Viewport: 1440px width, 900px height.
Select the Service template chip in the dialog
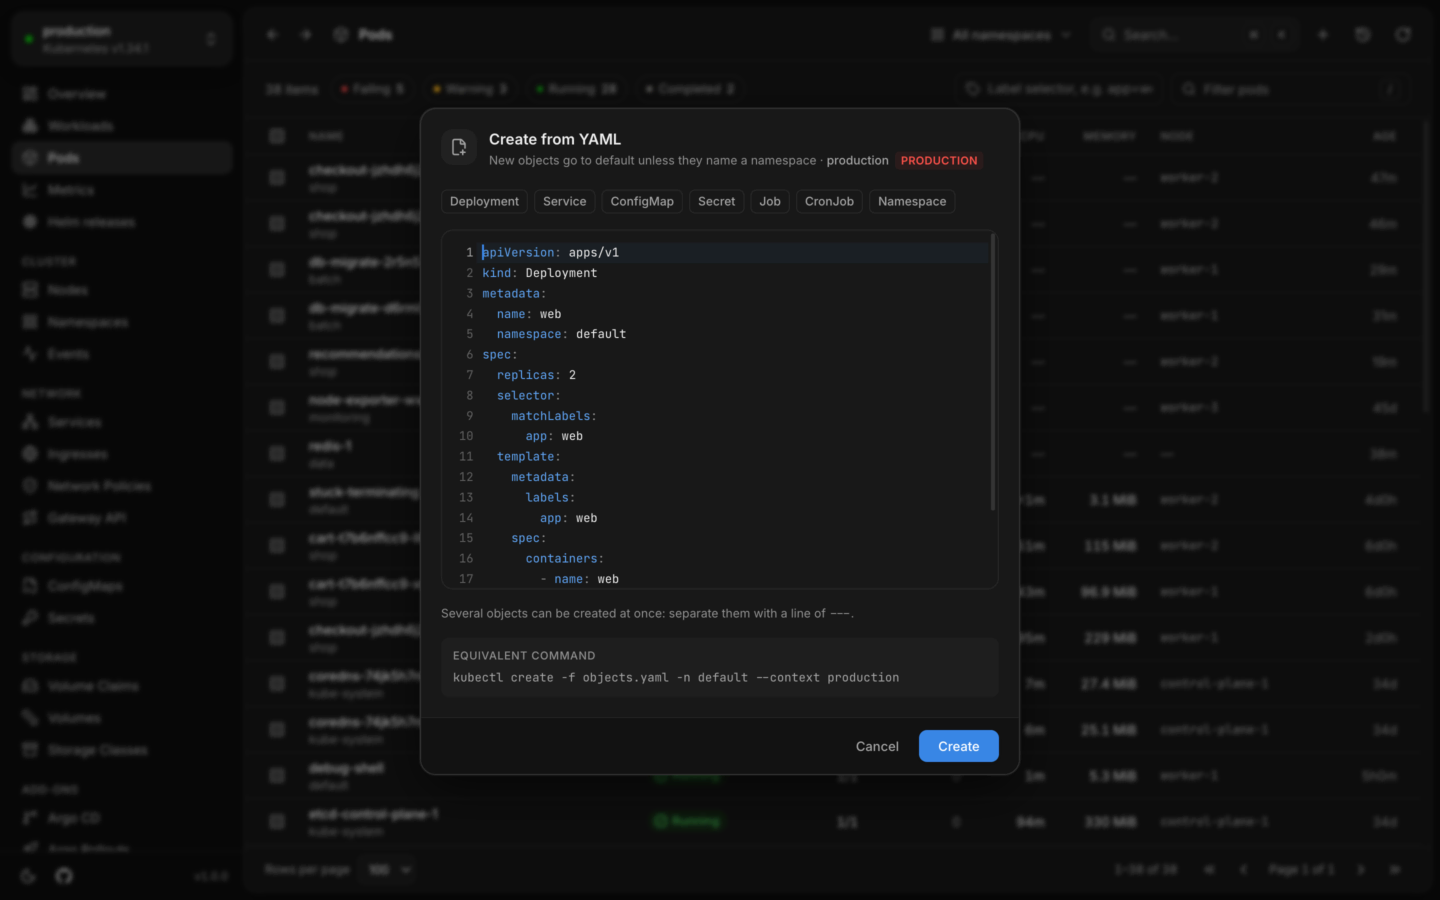565,202
